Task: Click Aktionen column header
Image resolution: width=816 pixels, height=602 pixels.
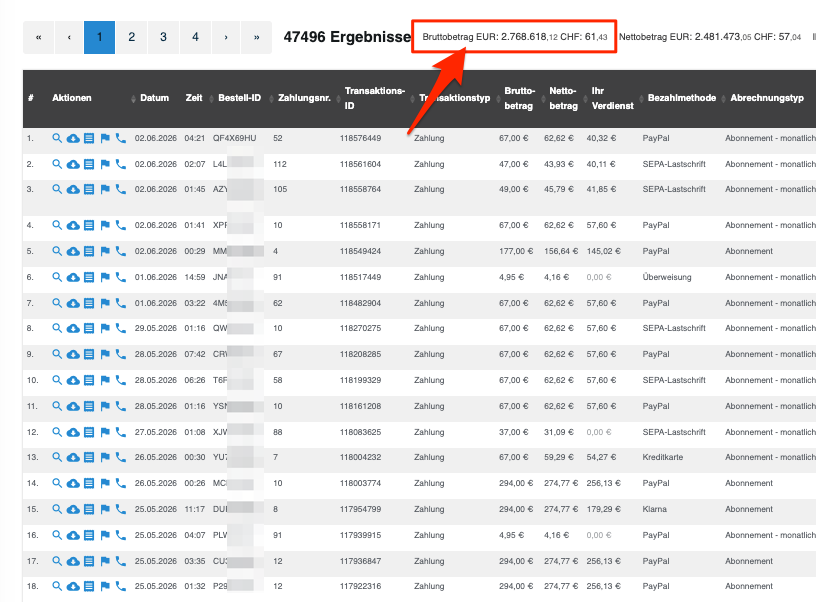Action: click(71, 98)
